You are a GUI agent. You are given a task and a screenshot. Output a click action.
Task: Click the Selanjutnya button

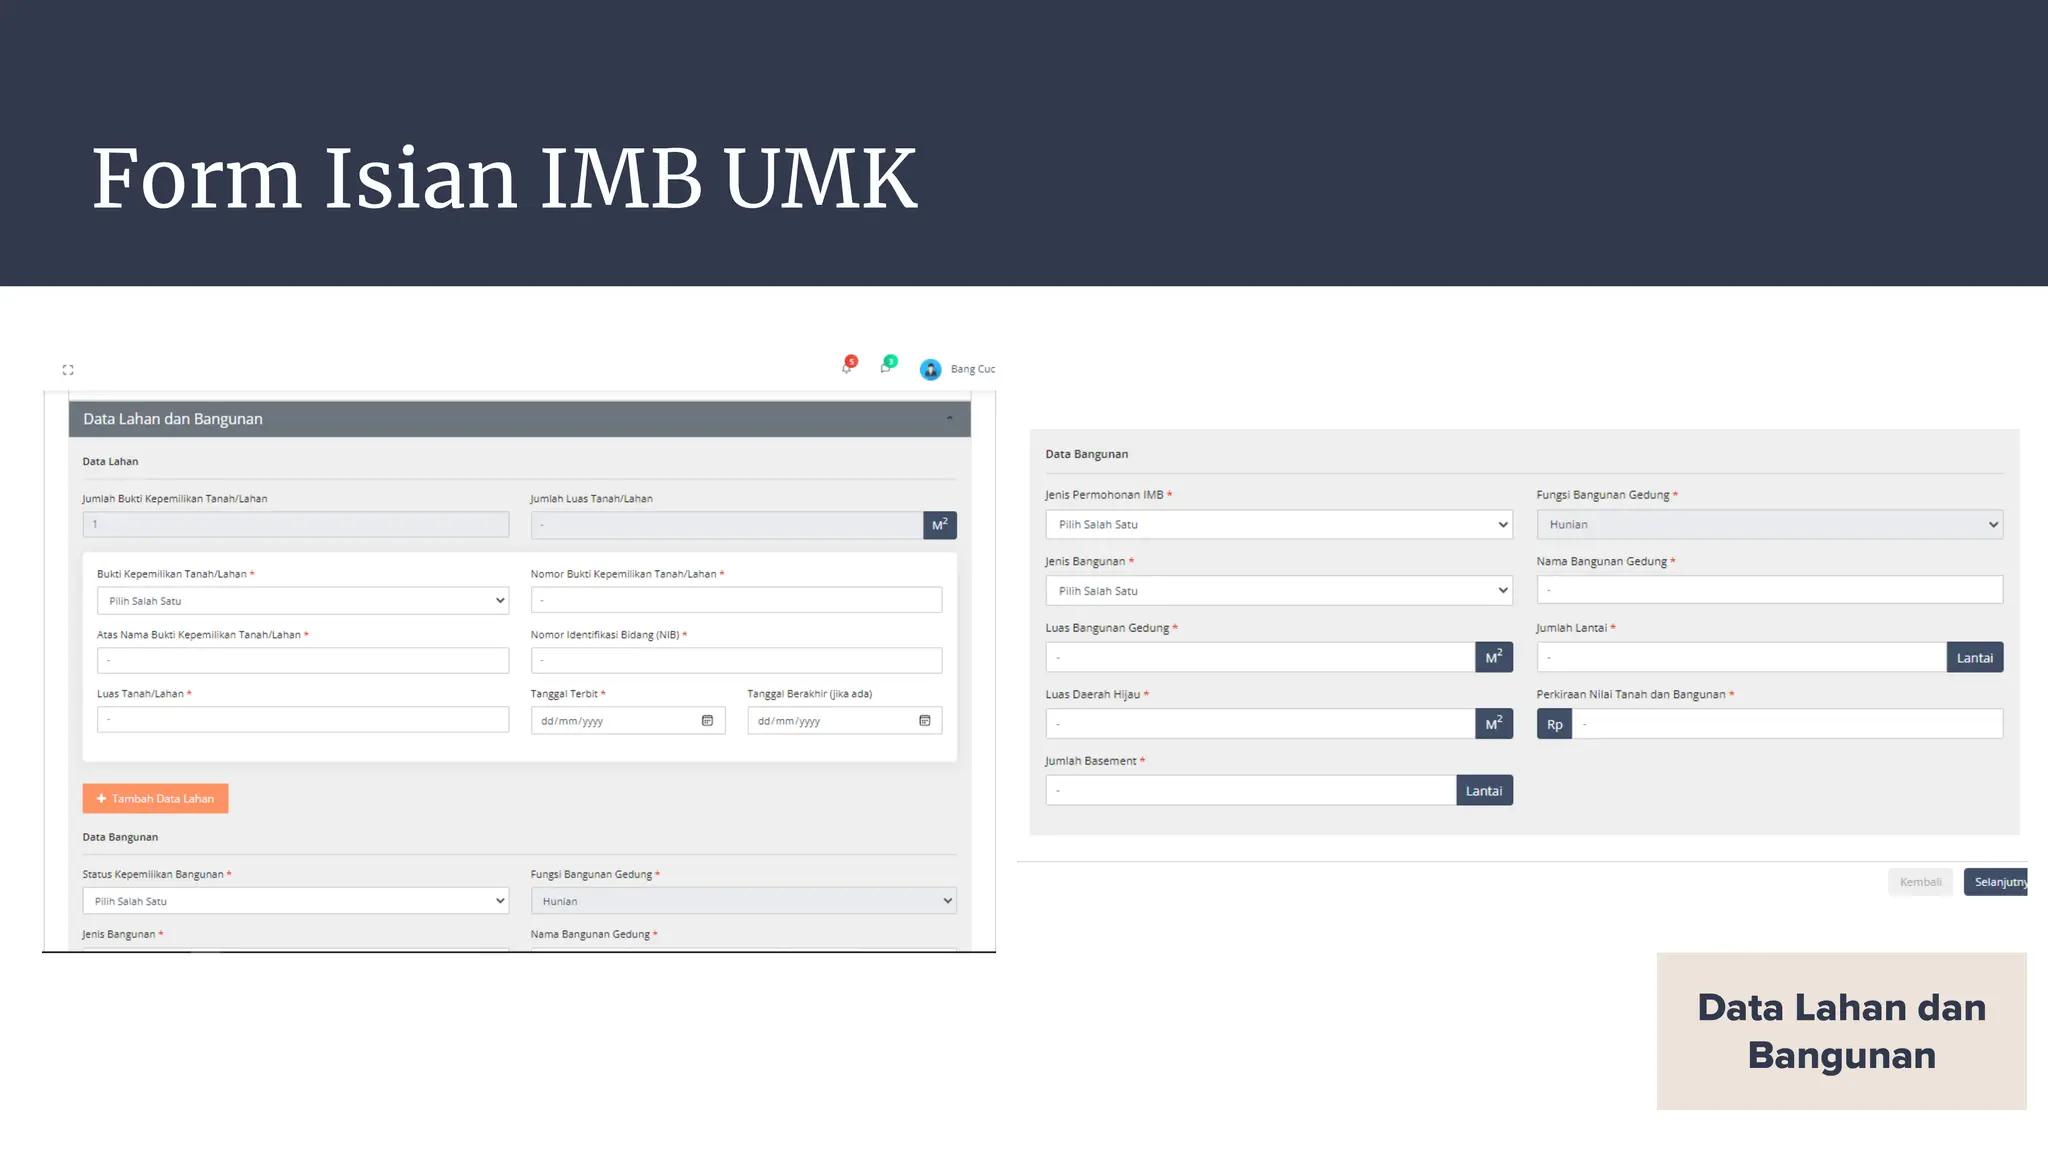(x=1996, y=882)
